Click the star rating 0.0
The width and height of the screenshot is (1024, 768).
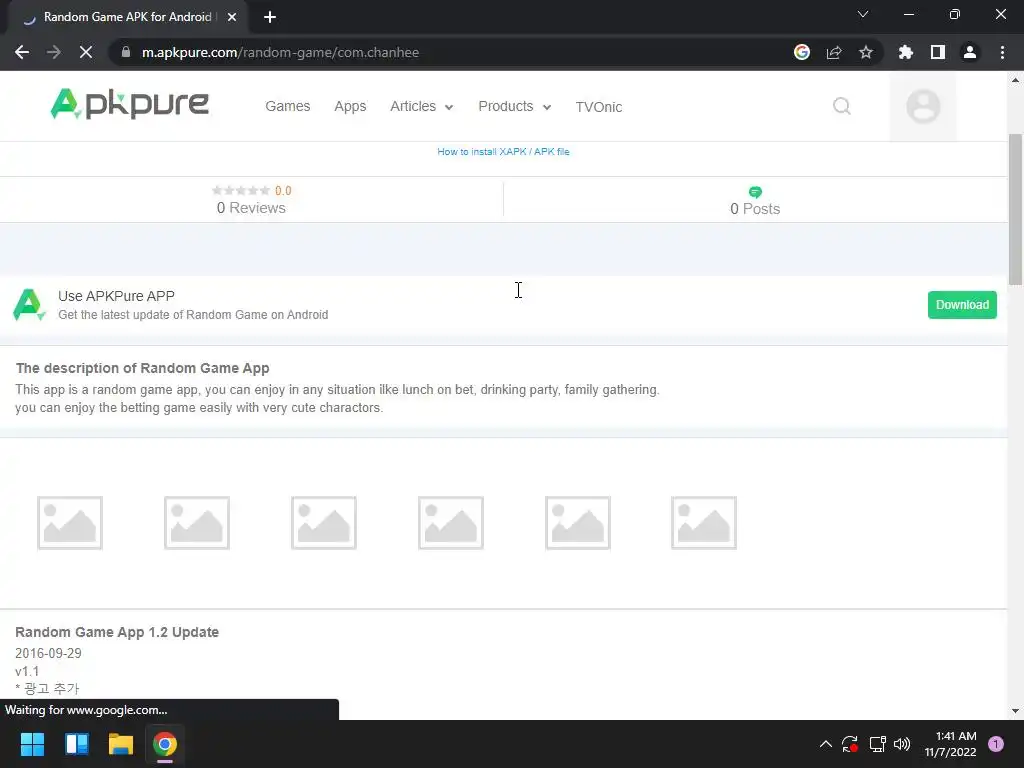tap(251, 191)
